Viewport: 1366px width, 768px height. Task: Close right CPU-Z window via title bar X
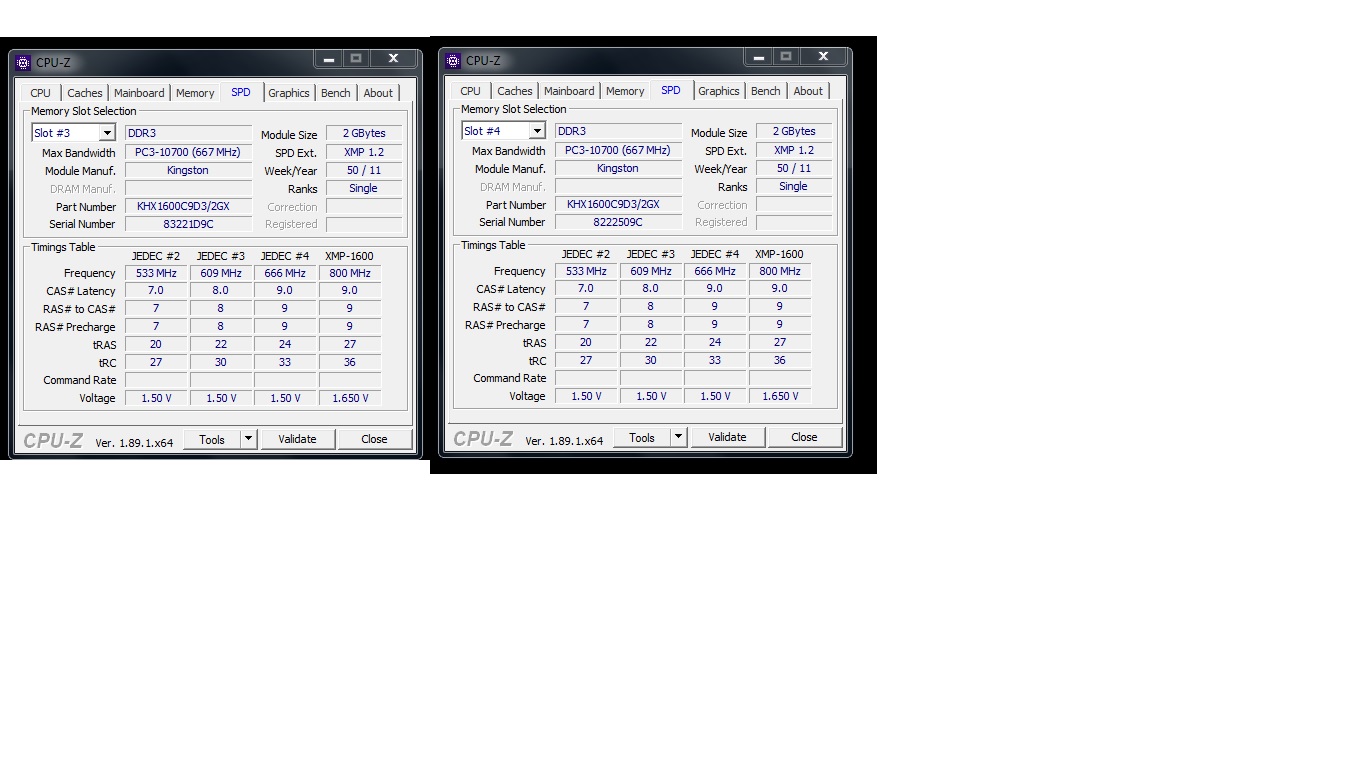click(x=823, y=57)
